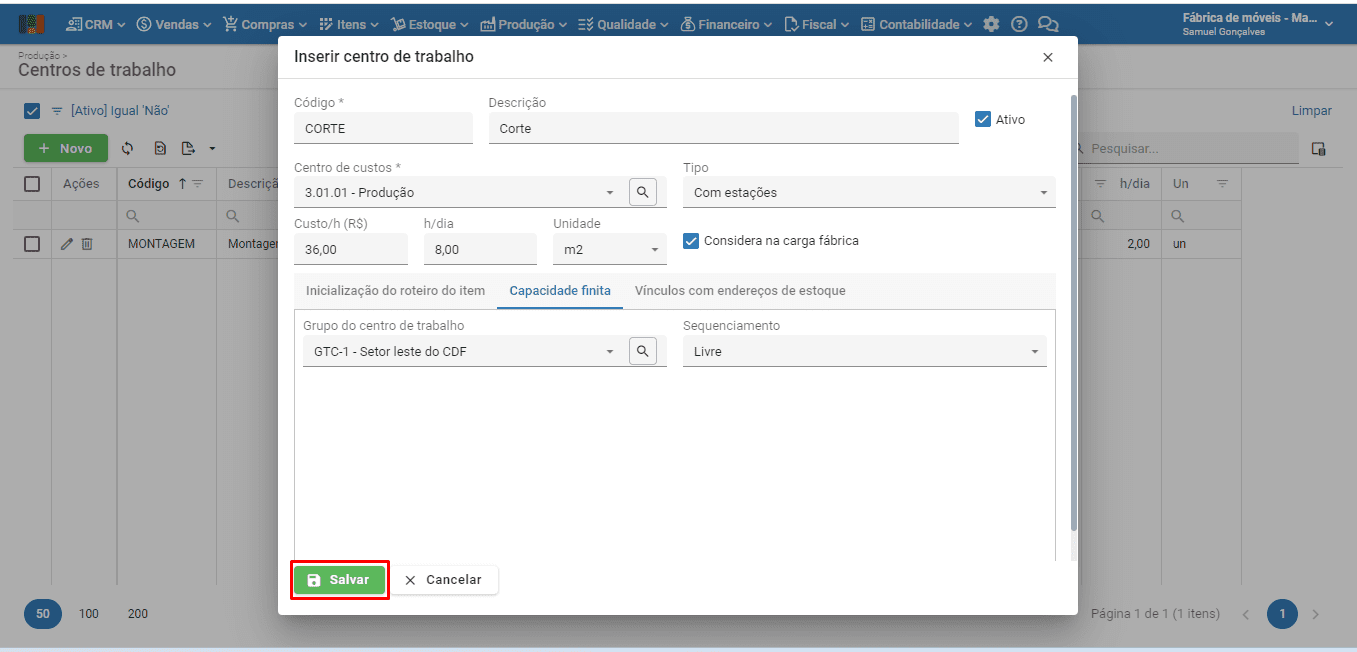Search Centro de custos with magnifier icon

(x=642, y=192)
